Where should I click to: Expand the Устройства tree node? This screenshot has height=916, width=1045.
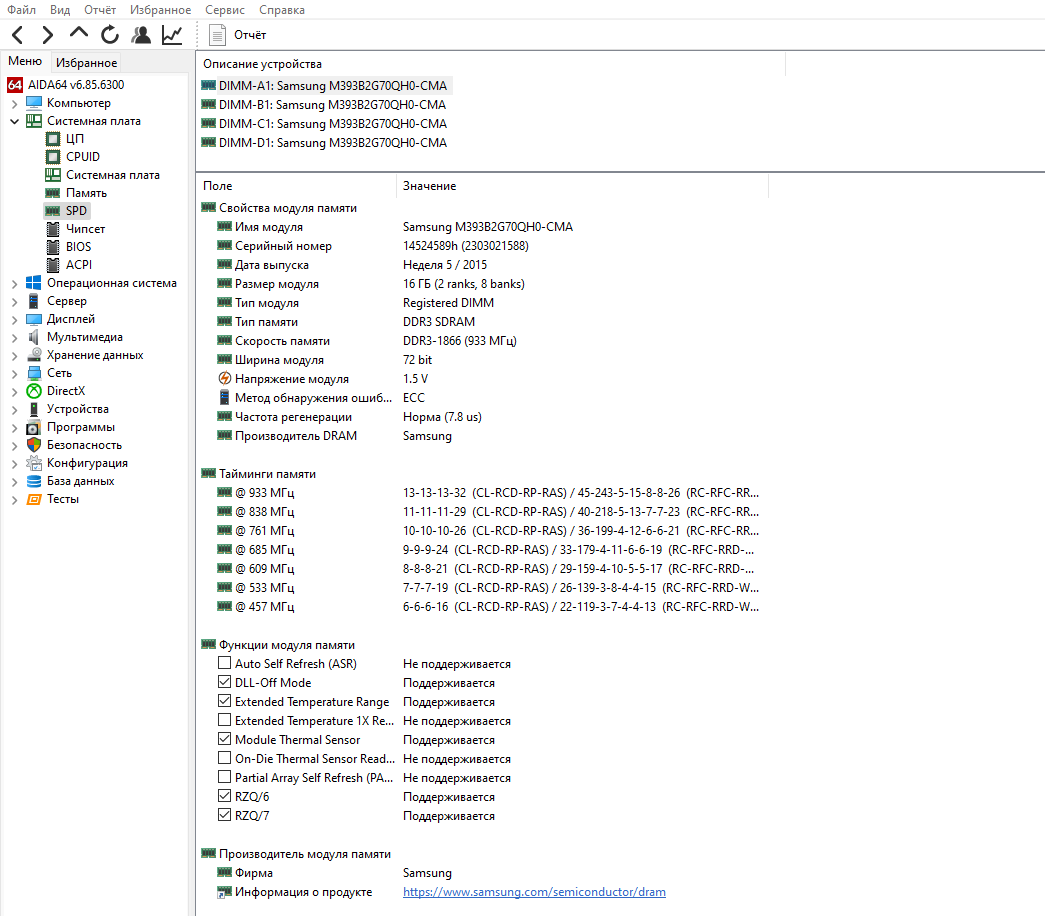(x=15, y=409)
